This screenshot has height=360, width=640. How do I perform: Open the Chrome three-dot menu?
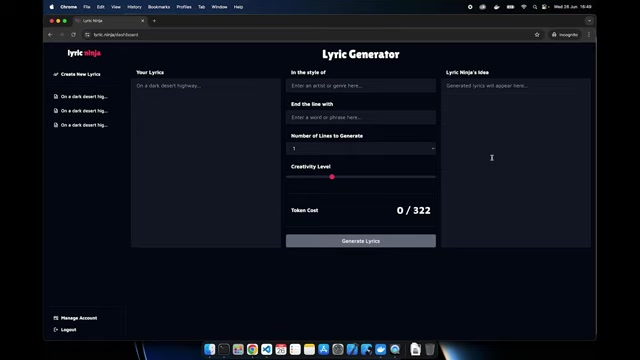point(589,35)
